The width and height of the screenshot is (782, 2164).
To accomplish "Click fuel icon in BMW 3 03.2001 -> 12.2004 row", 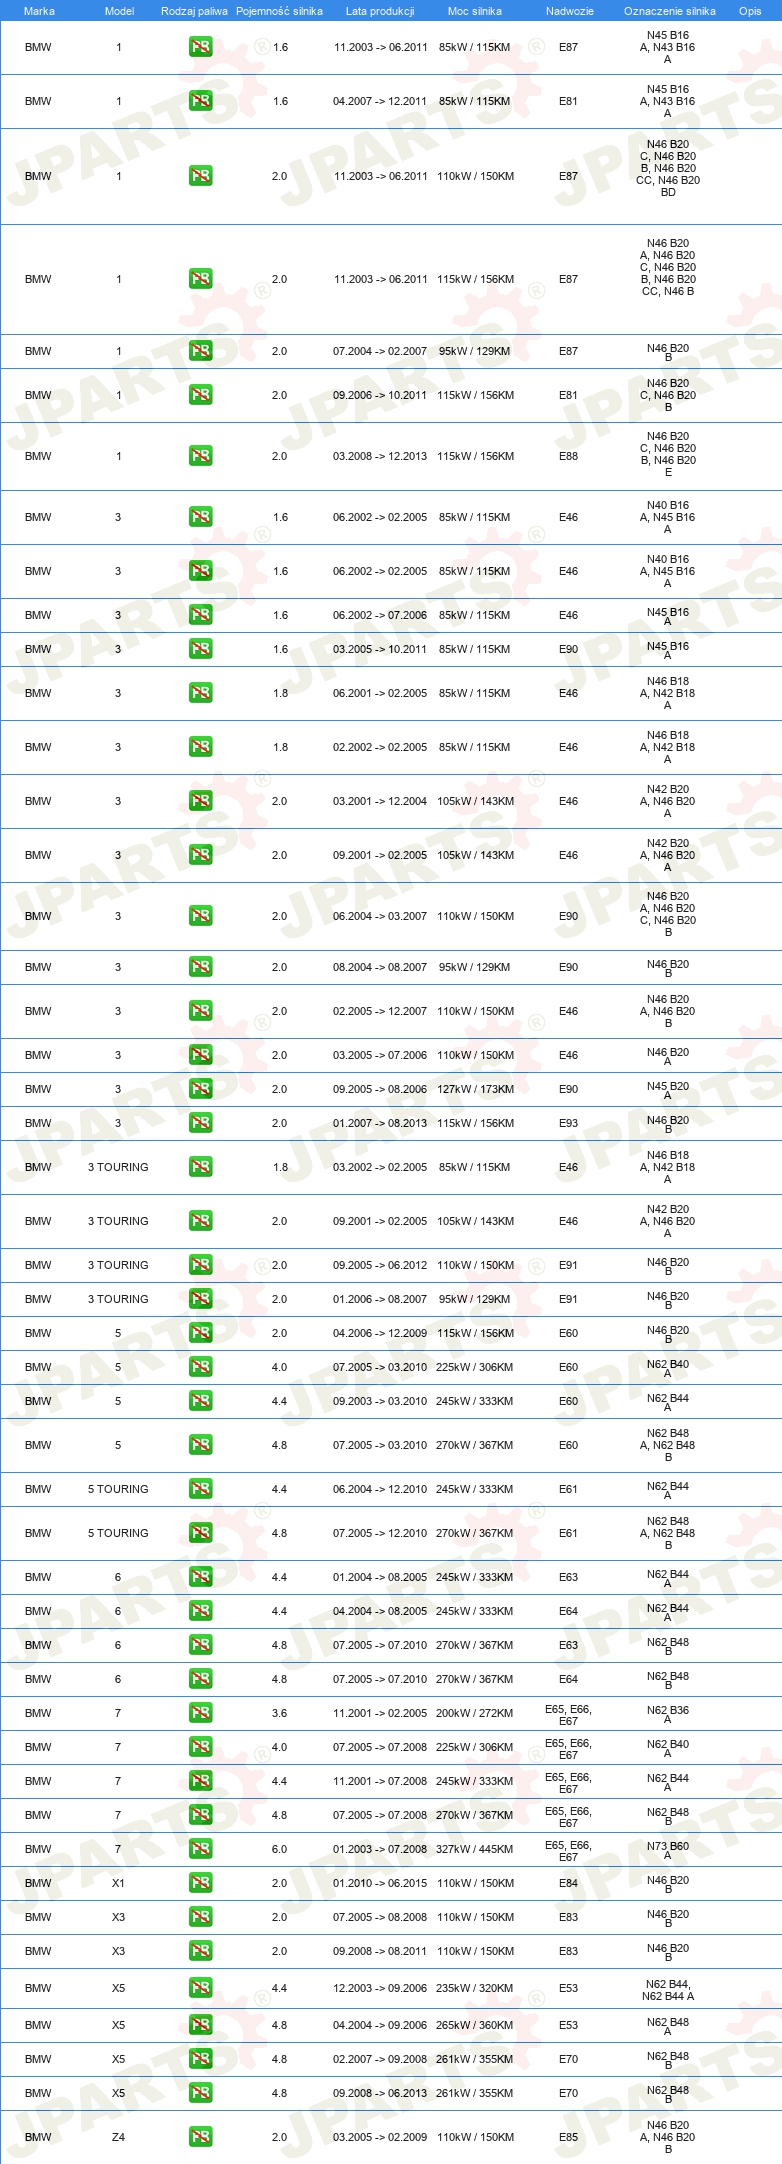I will [x=200, y=801].
